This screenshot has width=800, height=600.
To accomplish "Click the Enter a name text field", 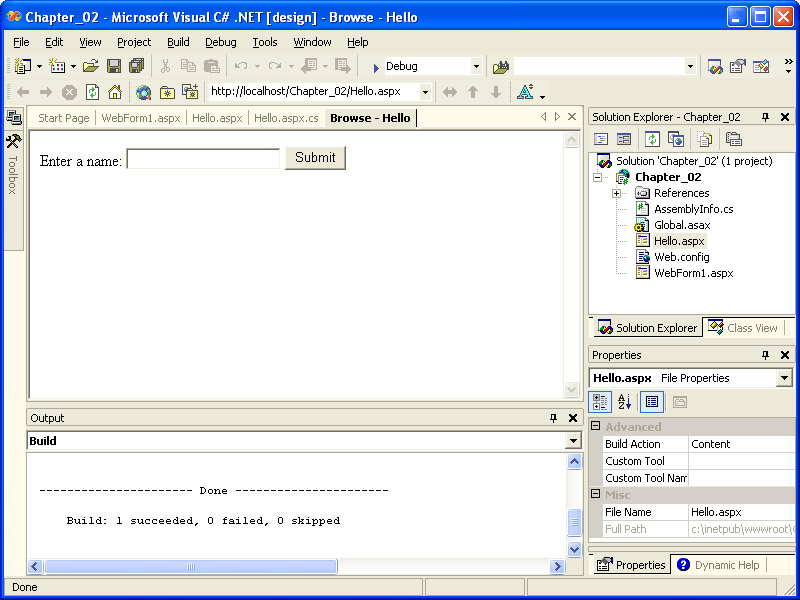I will pyautogui.click(x=203, y=159).
